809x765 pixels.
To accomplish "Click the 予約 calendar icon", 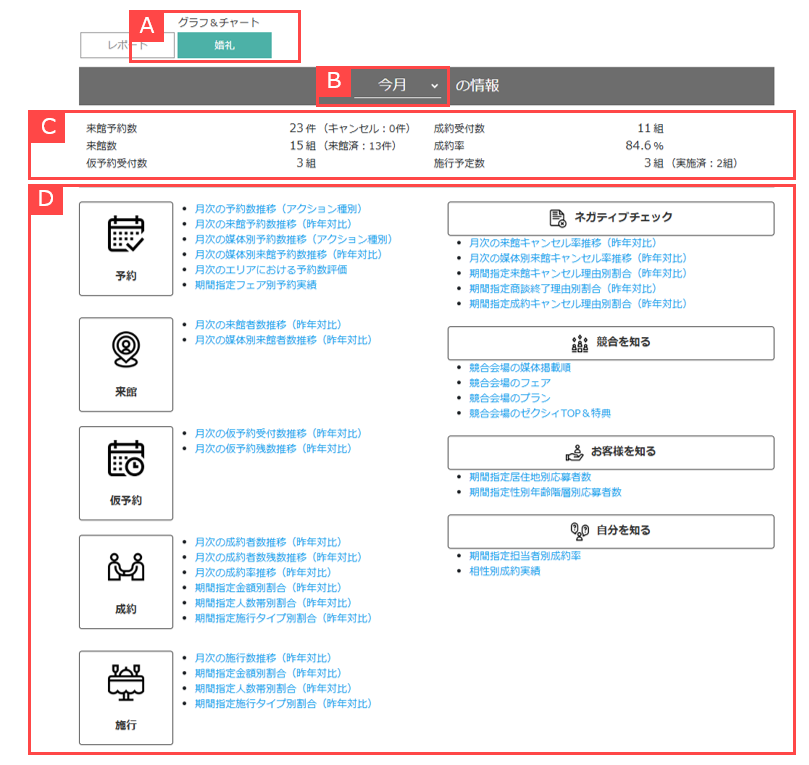I will 126,234.
